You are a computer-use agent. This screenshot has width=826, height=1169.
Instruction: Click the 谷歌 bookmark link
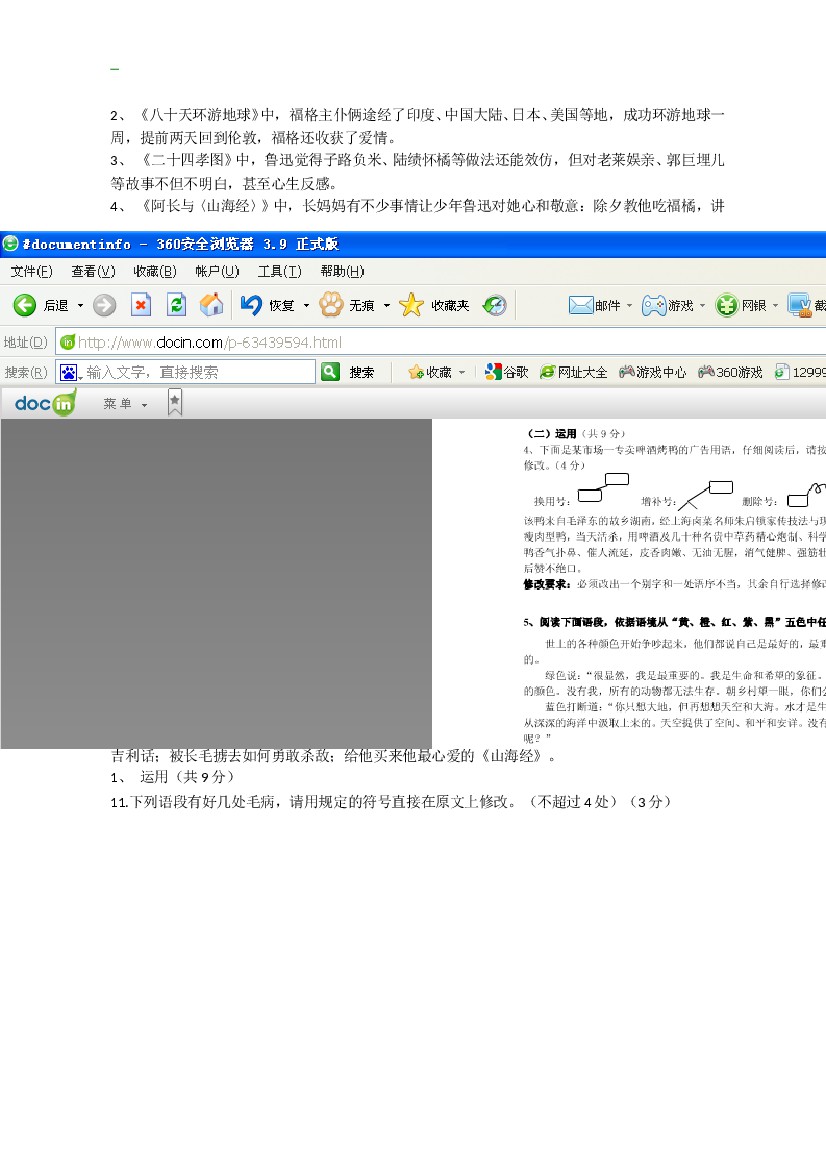pyautogui.click(x=506, y=372)
